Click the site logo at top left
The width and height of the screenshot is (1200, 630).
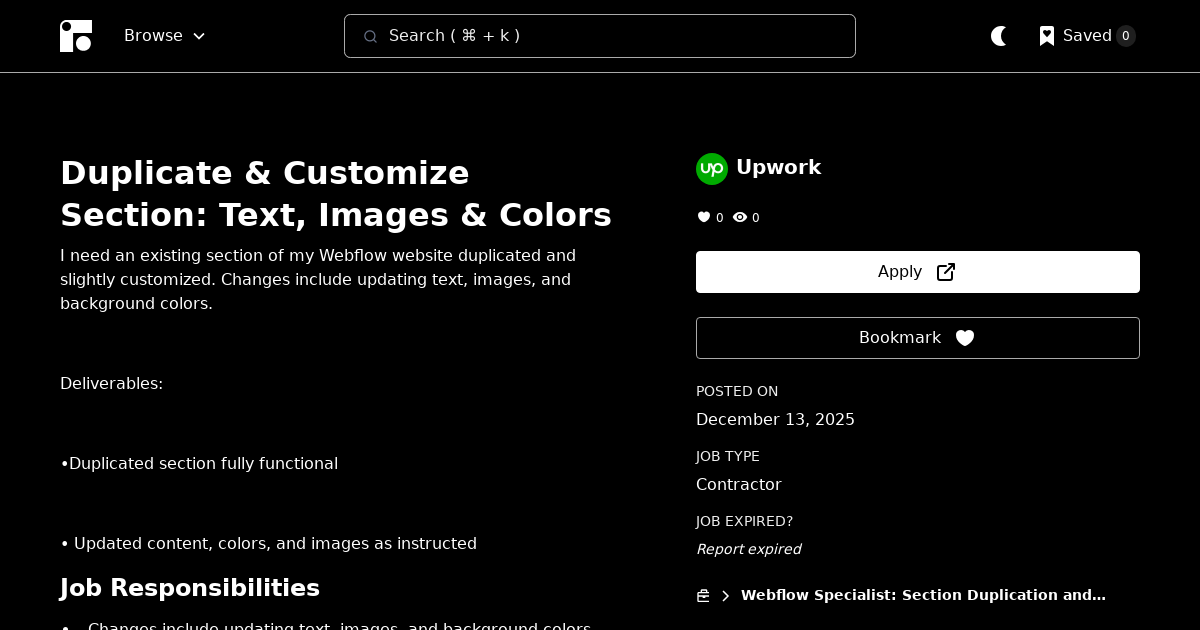[x=76, y=36]
